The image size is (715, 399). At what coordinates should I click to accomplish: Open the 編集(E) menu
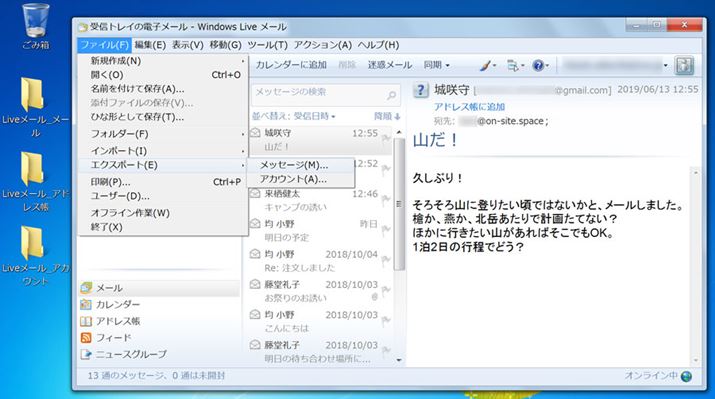point(150,45)
